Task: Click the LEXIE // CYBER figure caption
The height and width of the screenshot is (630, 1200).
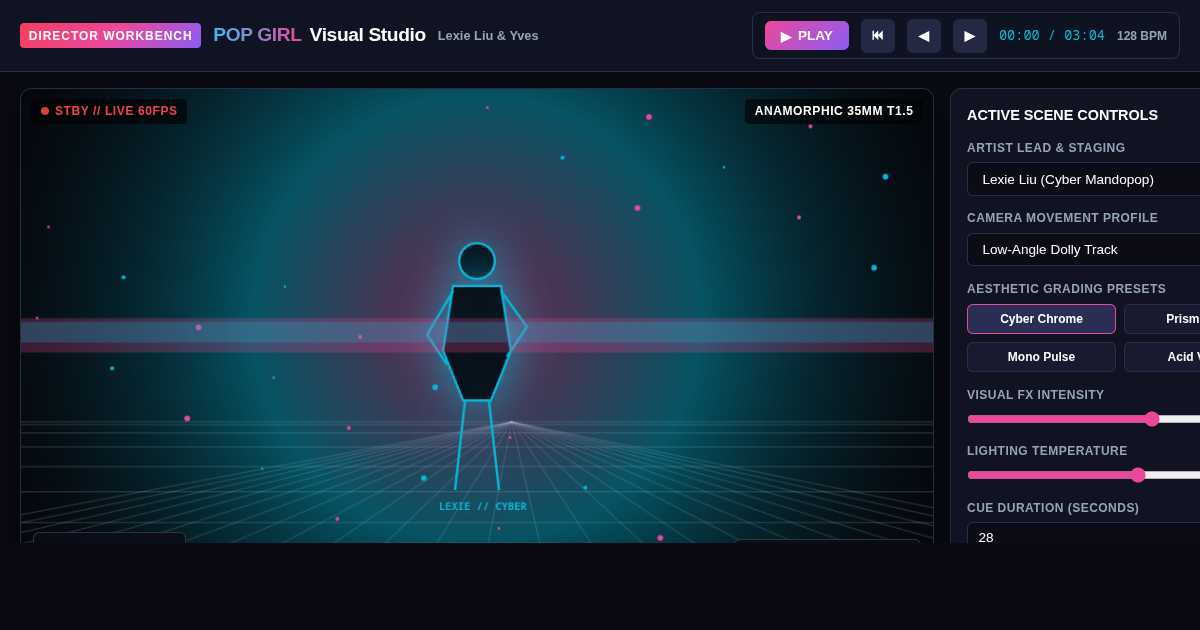Action: 483,507
